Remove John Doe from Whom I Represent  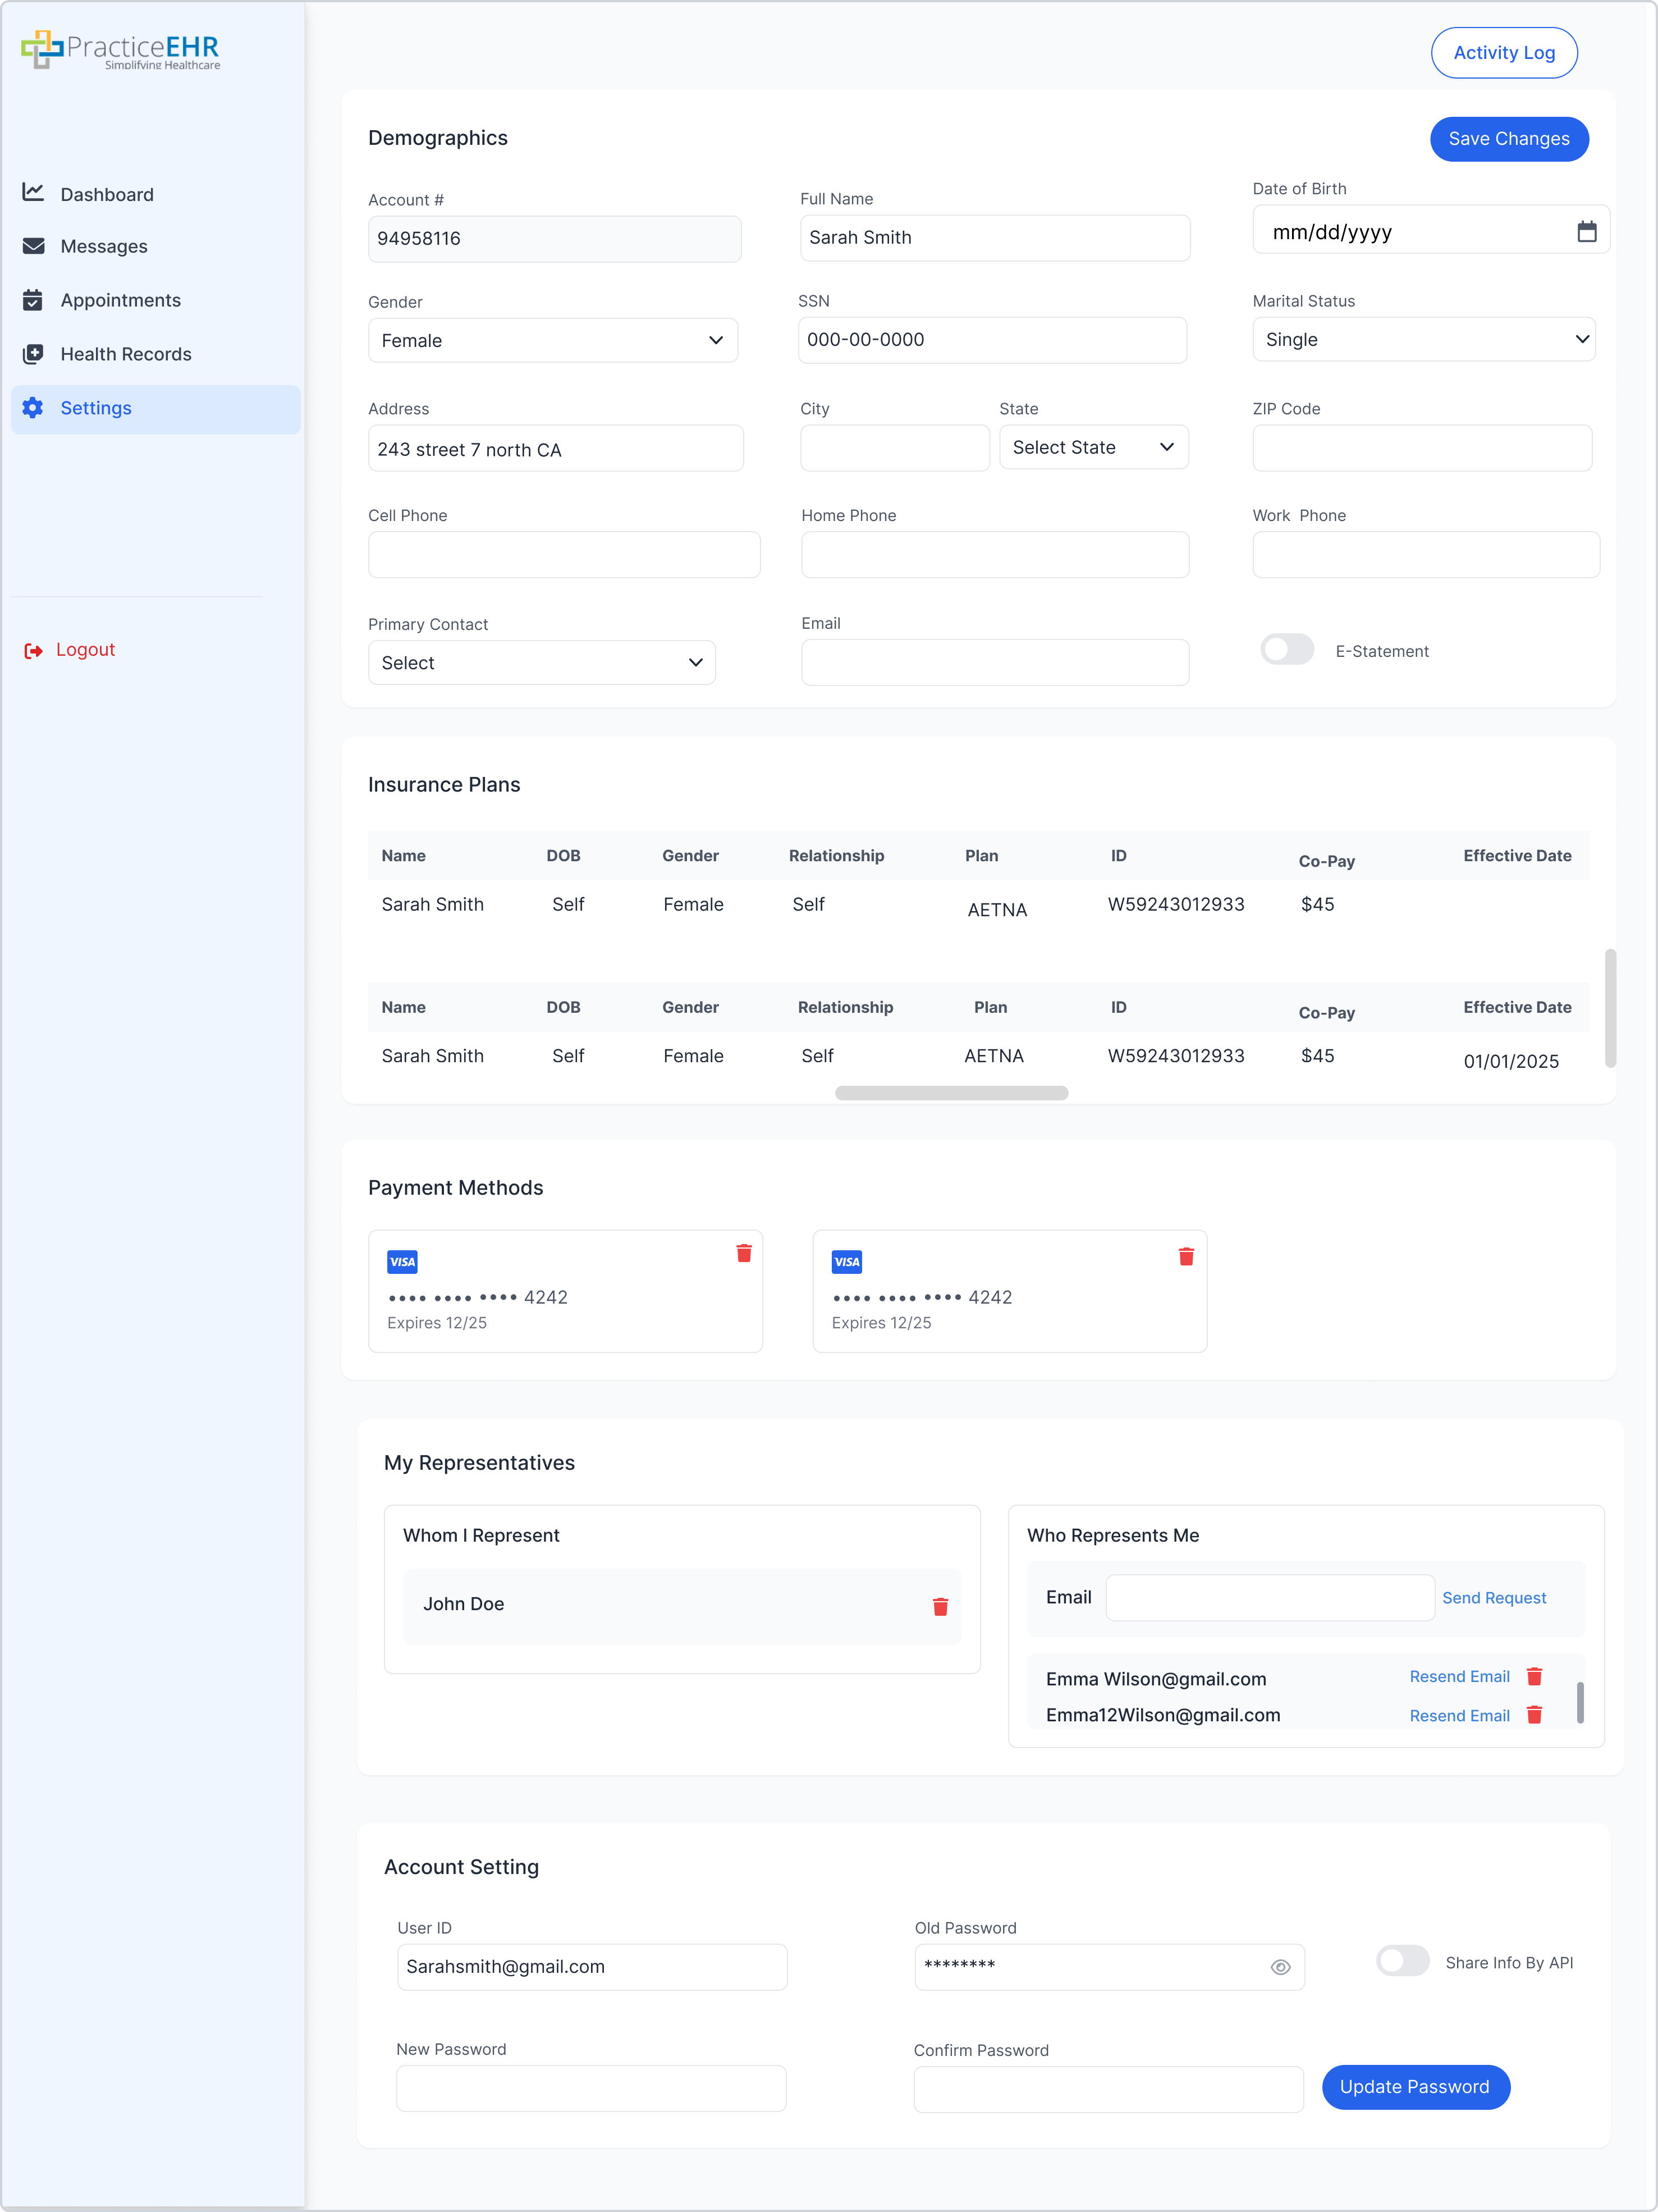coord(940,1606)
